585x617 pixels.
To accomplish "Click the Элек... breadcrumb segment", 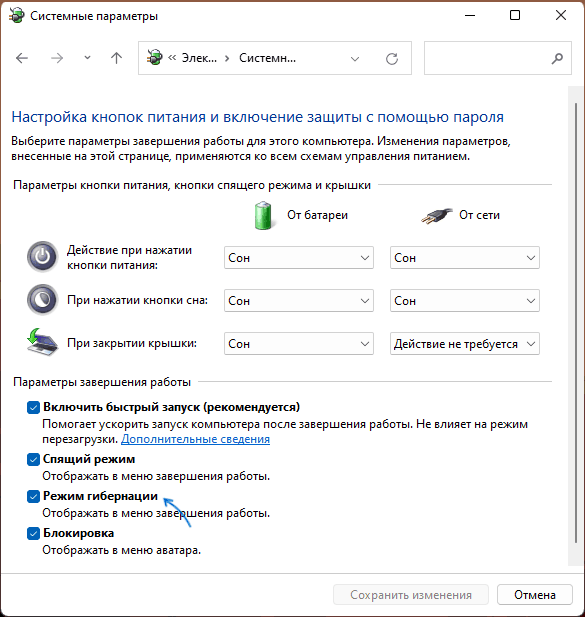I will click(199, 58).
